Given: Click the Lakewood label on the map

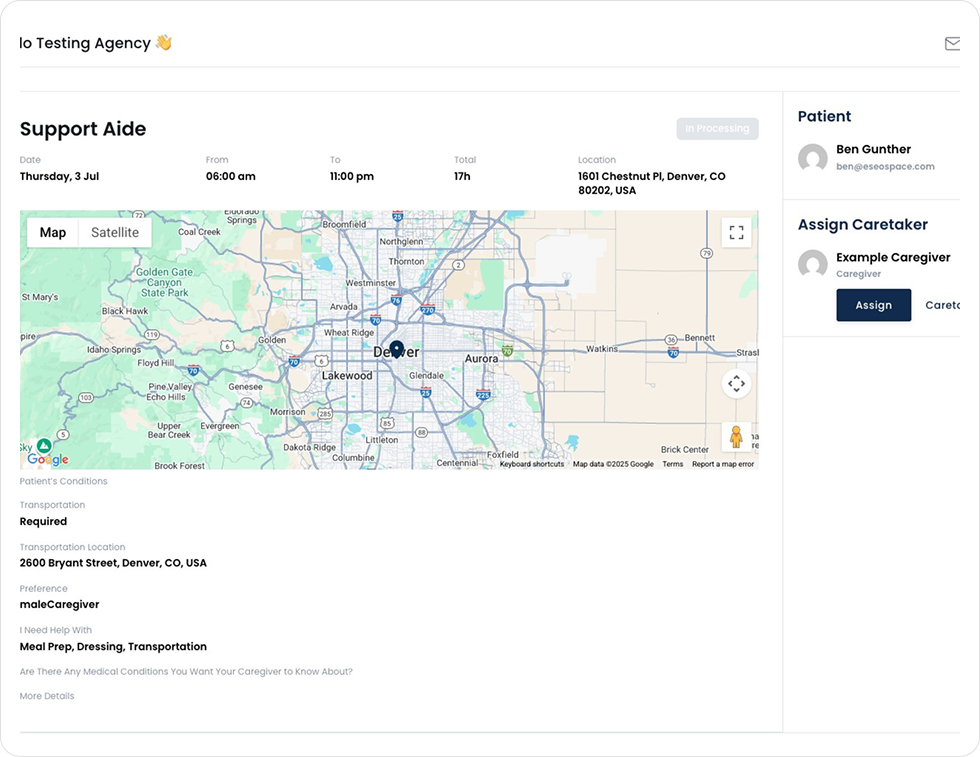Looking at the screenshot, I should click(347, 376).
